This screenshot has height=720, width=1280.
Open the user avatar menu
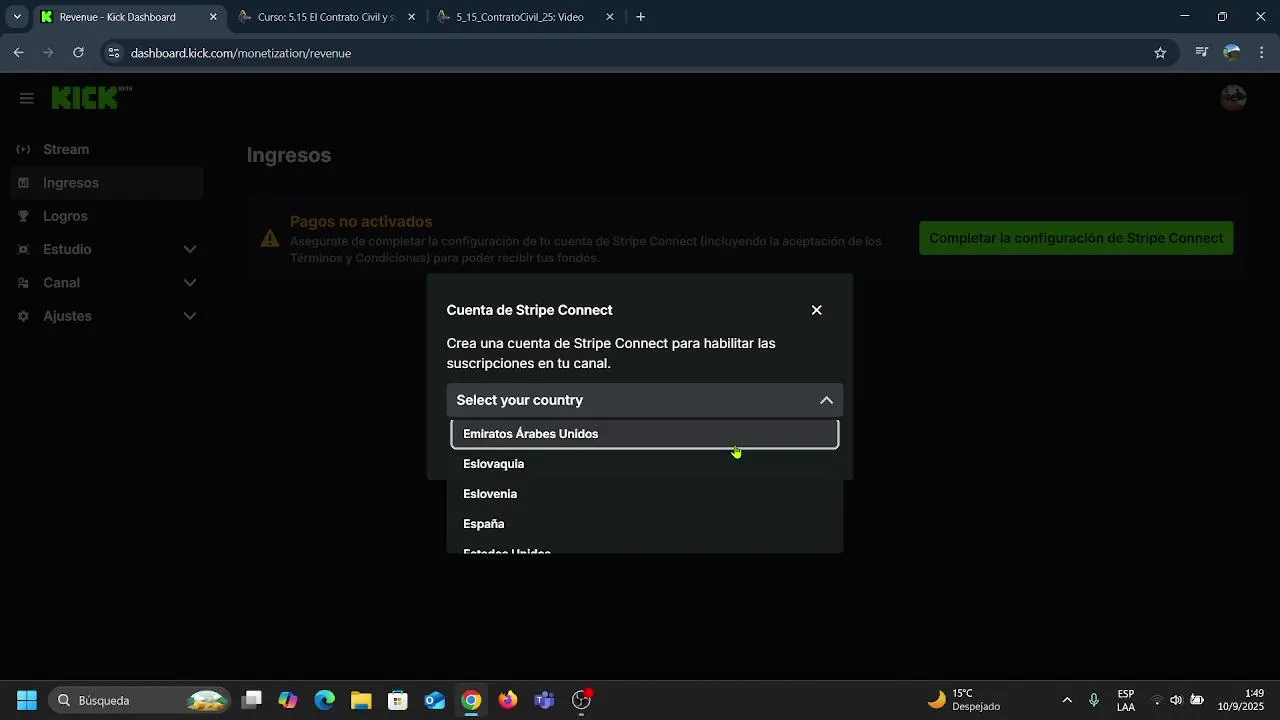point(1233,98)
